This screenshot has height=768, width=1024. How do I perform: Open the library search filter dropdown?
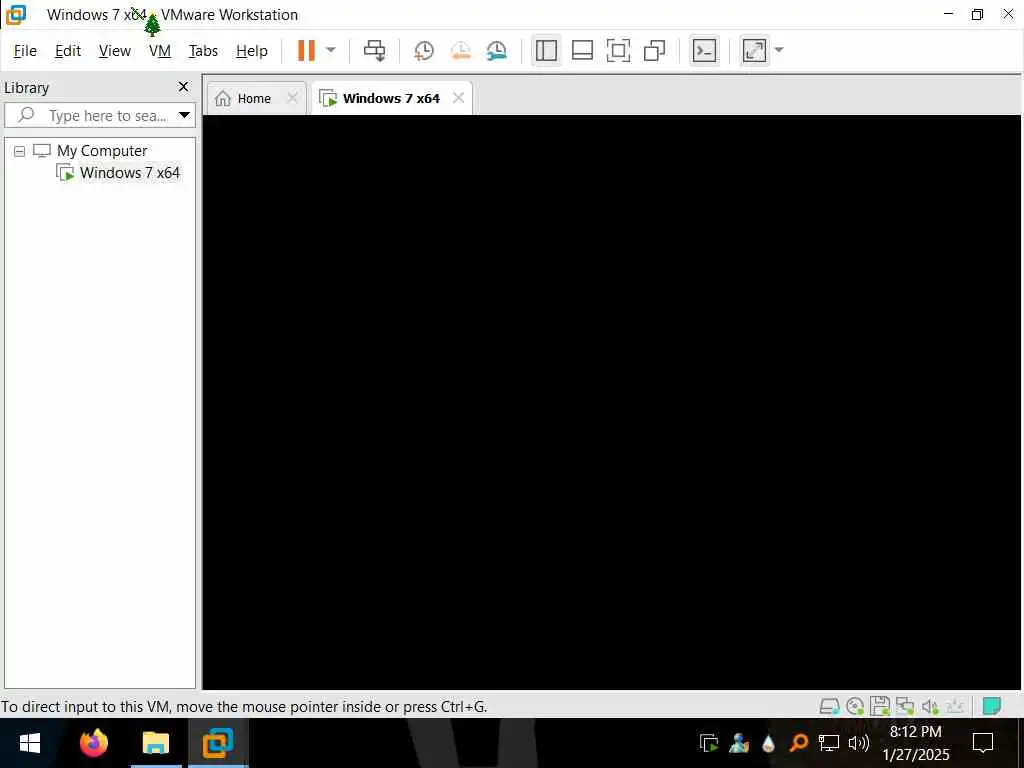[x=185, y=116]
